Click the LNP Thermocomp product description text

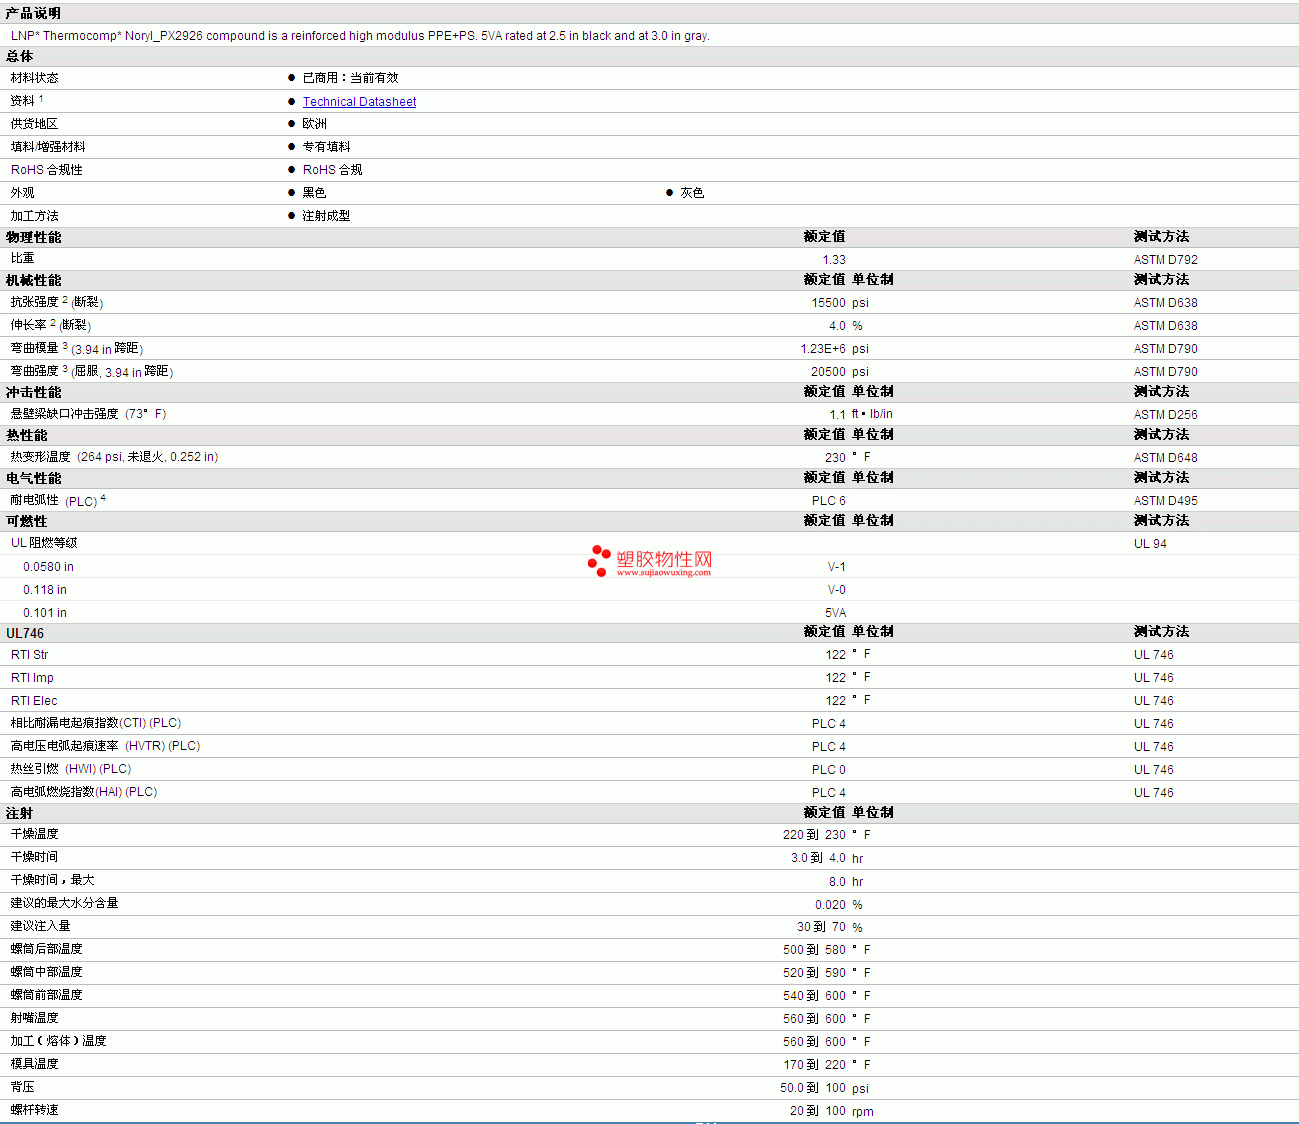coord(360,36)
